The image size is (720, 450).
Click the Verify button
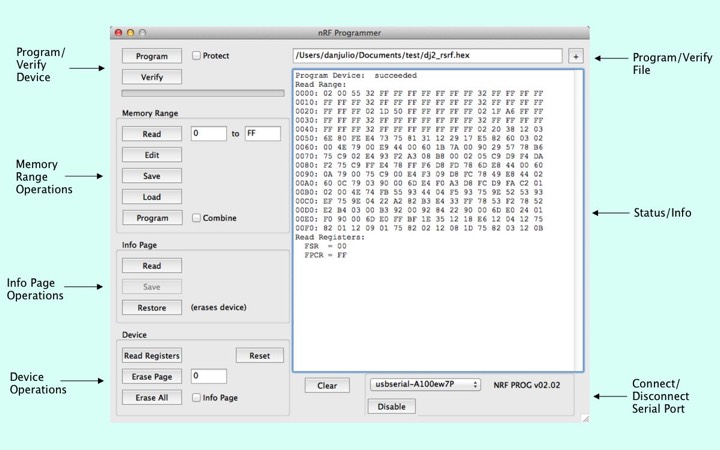tap(152, 77)
